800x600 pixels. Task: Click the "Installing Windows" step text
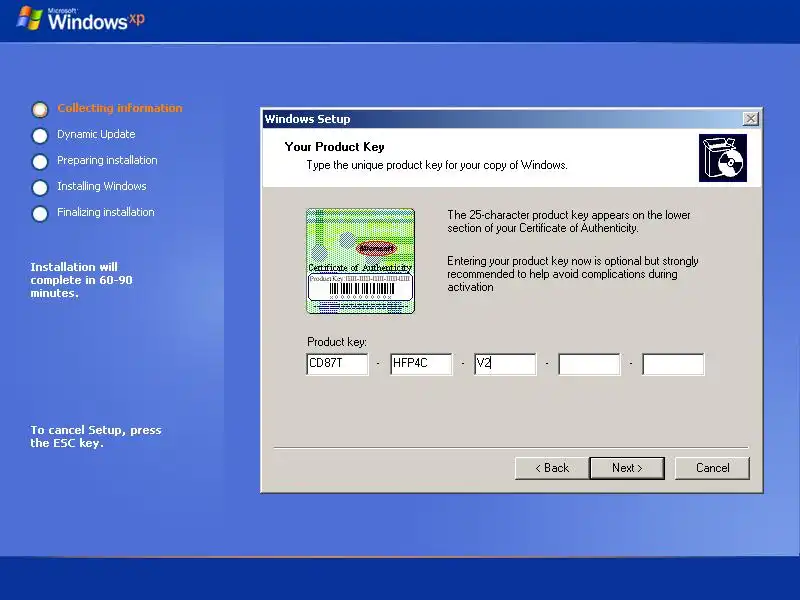point(102,186)
